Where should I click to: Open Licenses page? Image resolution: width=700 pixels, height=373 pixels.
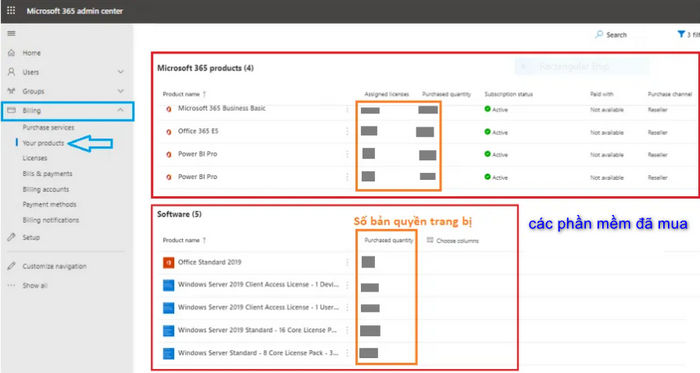coord(35,158)
